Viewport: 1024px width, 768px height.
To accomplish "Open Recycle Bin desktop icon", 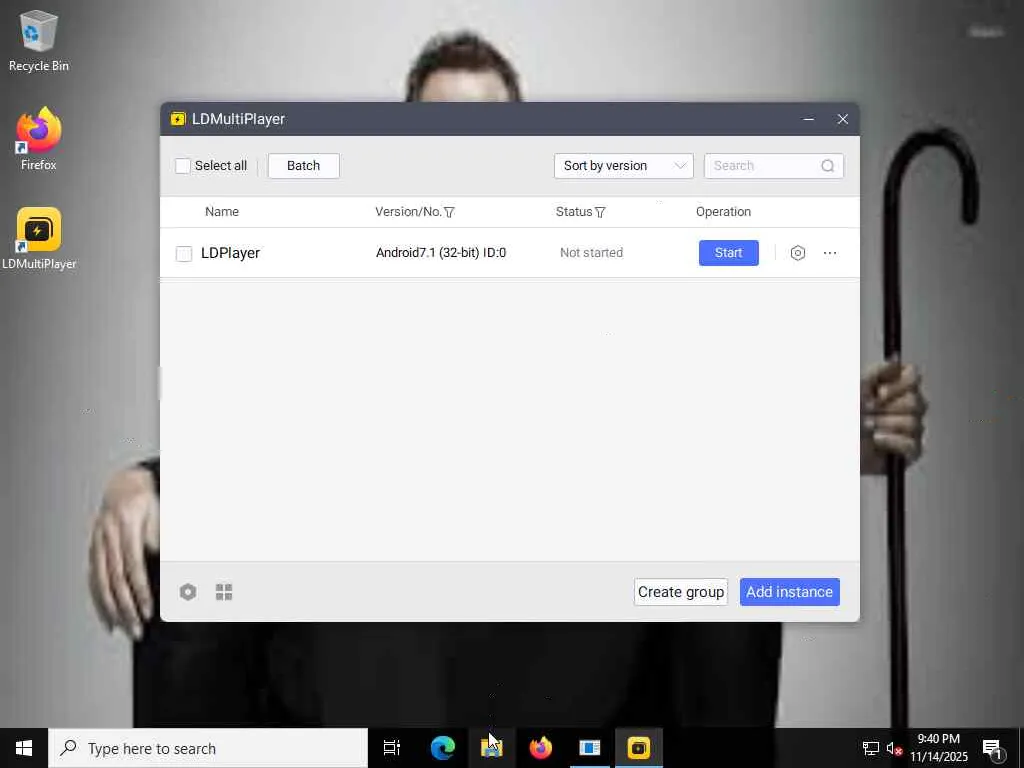I will click(x=39, y=41).
